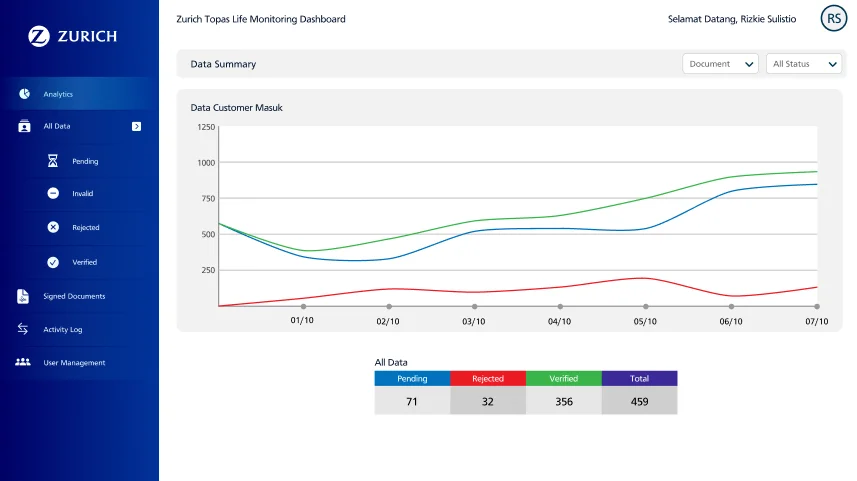Screen dimensions: 857x481
Task: Click the 07/10 axis marker dot
Action: 817,307
